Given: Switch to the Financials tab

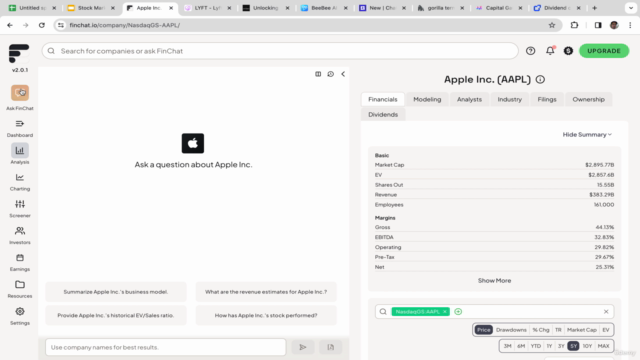Looking at the screenshot, I should pyautogui.click(x=382, y=100).
